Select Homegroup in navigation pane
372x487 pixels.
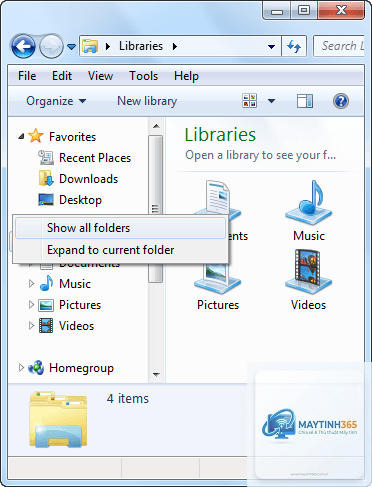[81, 368]
